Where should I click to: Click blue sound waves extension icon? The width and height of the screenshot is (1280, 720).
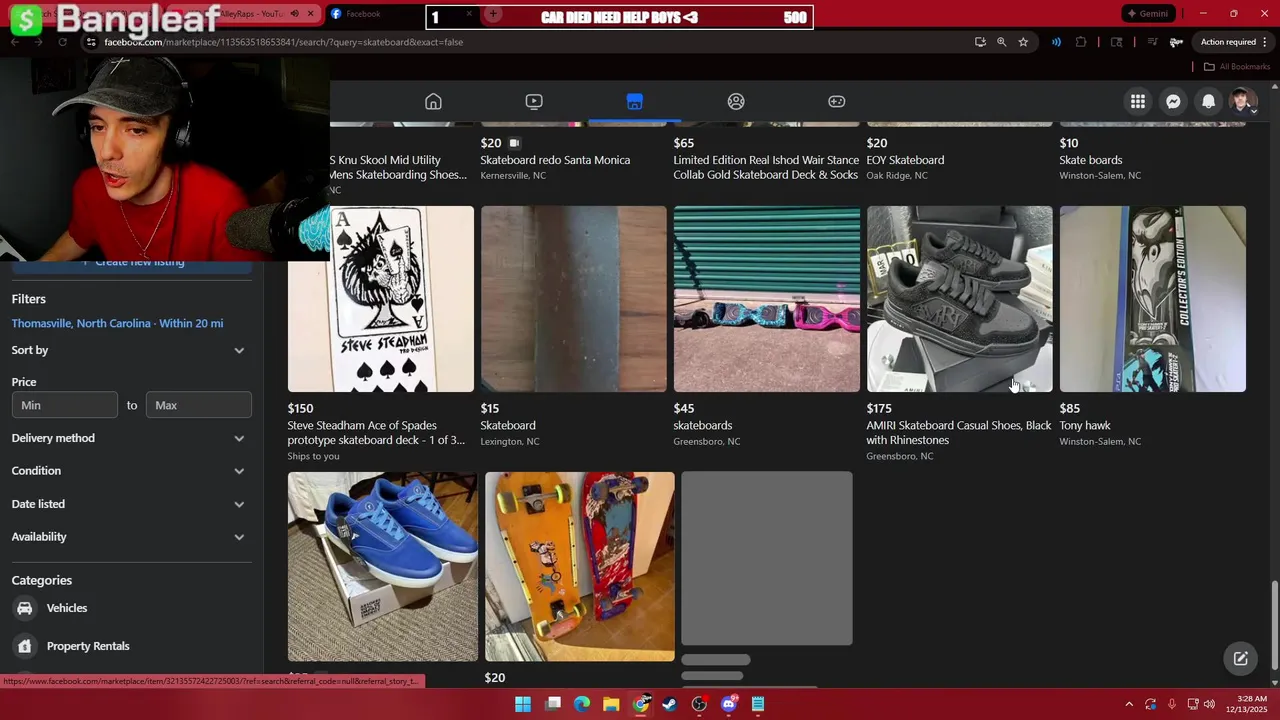click(x=1056, y=42)
